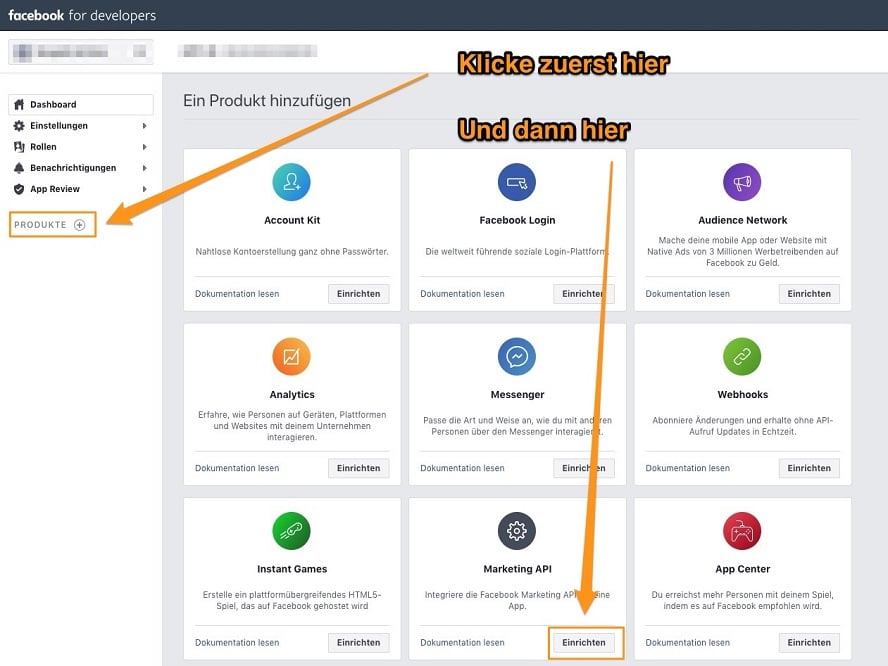Viewport: 888px width, 666px height.
Task: Click Einrichten for Audience Network
Action: tap(809, 294)
